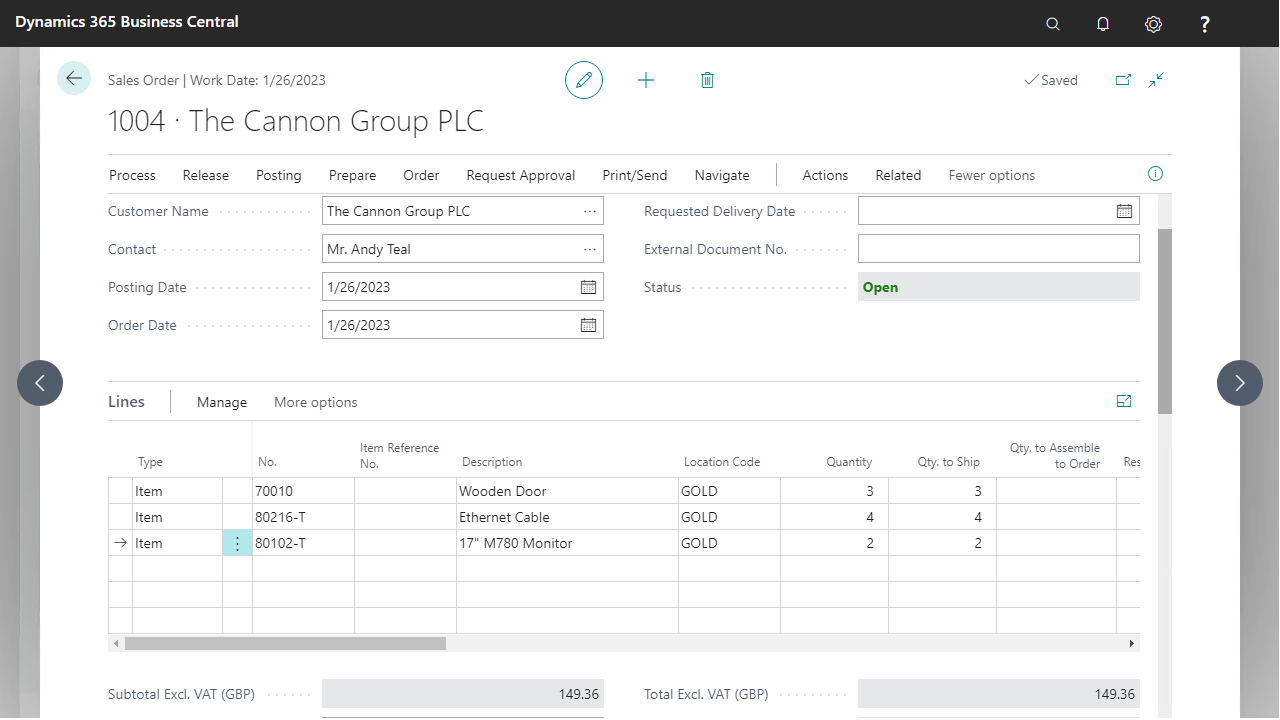Open the Request Approval menu
1280x720 pixels.
tap(521, 175)
